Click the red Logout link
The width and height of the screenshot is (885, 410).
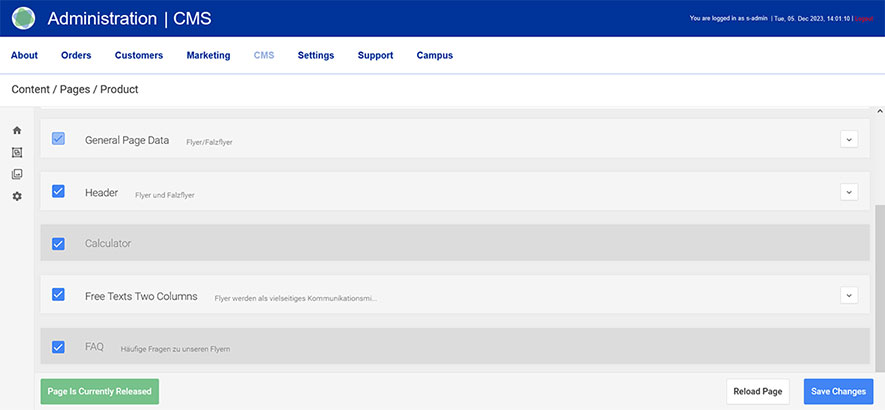point(864,19)
